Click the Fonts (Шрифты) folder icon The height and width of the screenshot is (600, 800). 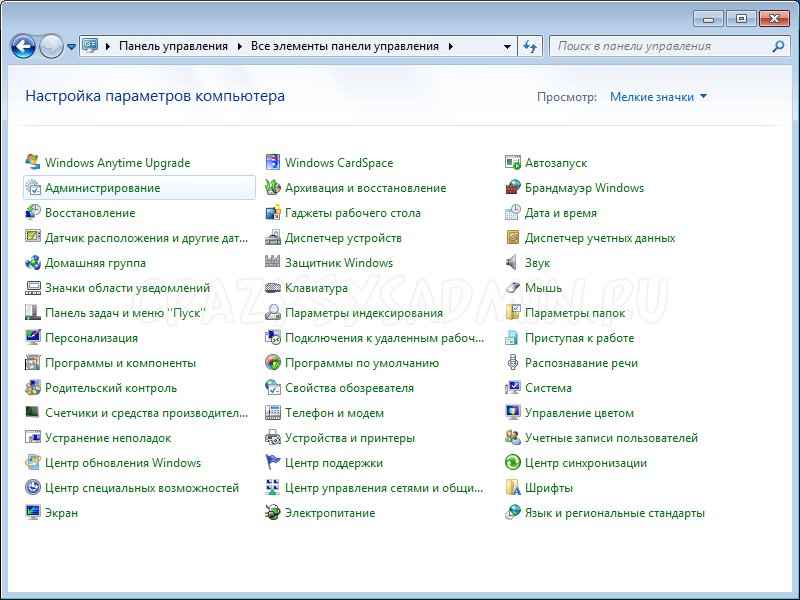513,488
